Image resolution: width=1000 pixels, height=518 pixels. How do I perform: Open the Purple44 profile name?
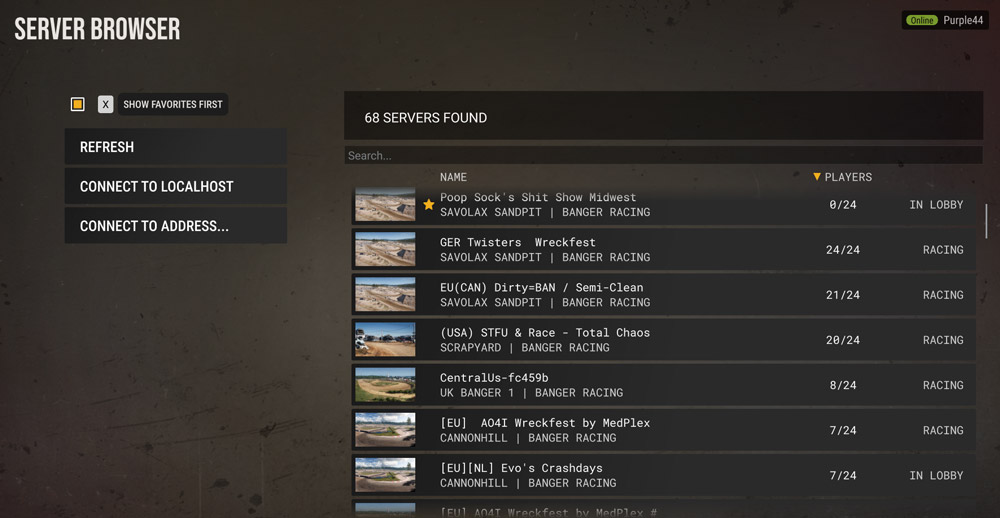coord(963,20)
